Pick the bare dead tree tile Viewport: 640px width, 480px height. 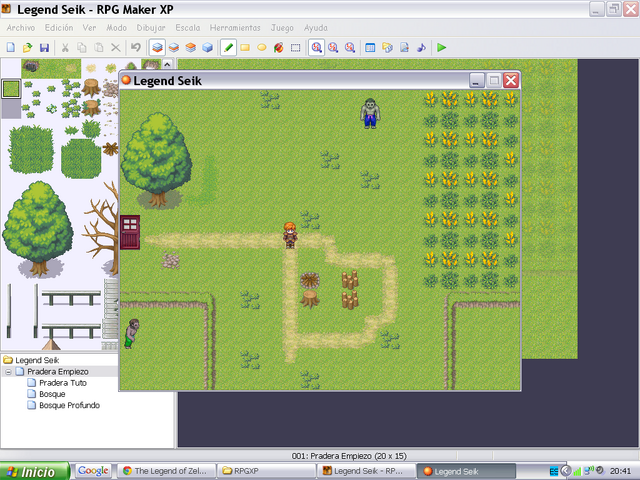click(x=102, y=227)
